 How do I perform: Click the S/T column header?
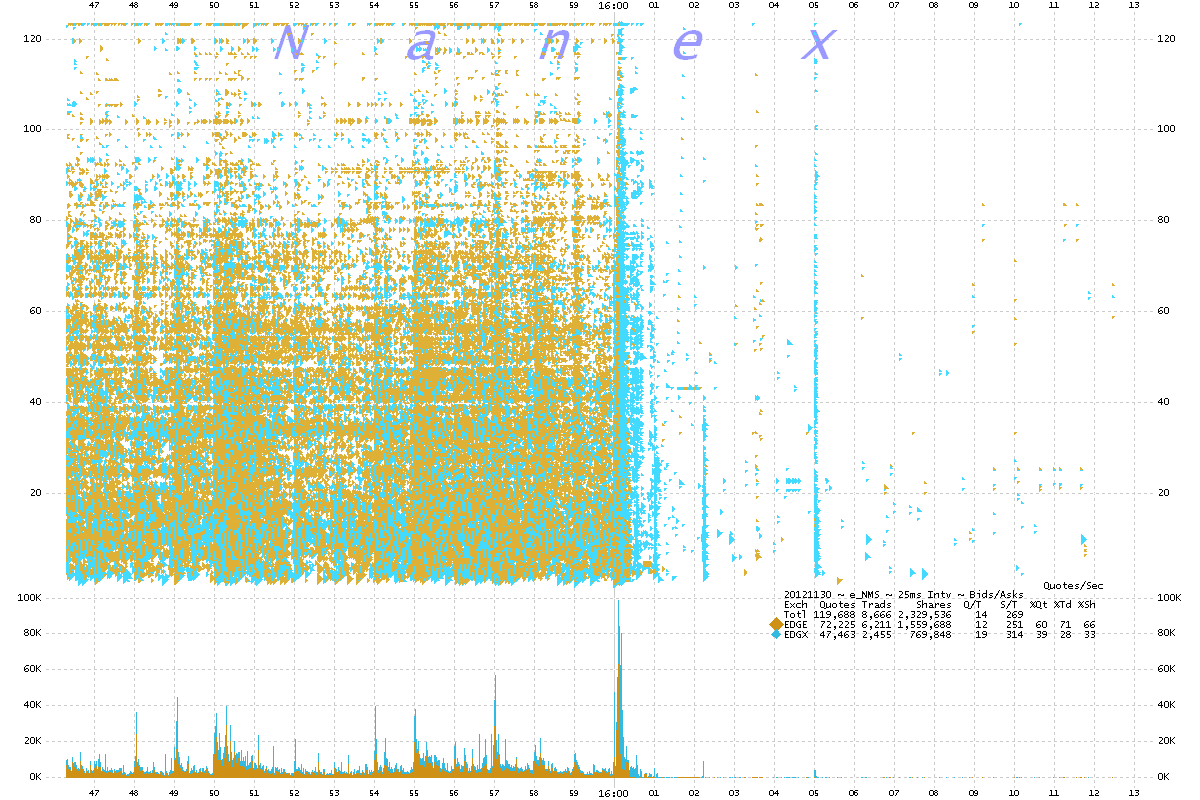[1009, 604]
